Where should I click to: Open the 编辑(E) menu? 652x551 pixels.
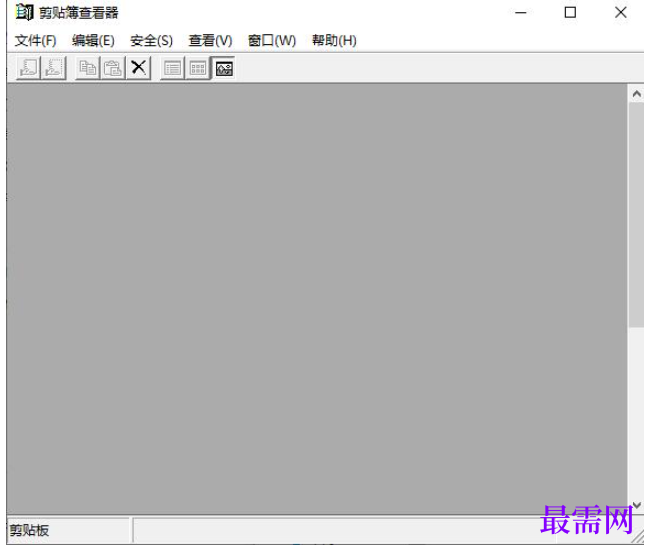click(x=93, y=41)
